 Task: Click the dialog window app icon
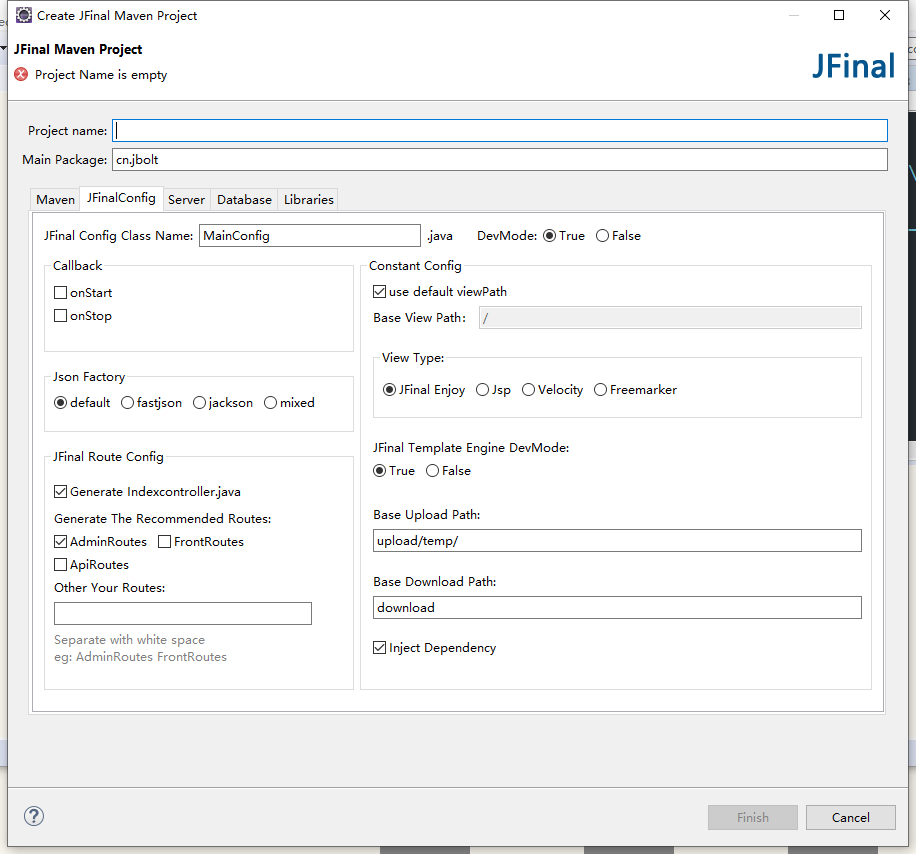point(24,15)
